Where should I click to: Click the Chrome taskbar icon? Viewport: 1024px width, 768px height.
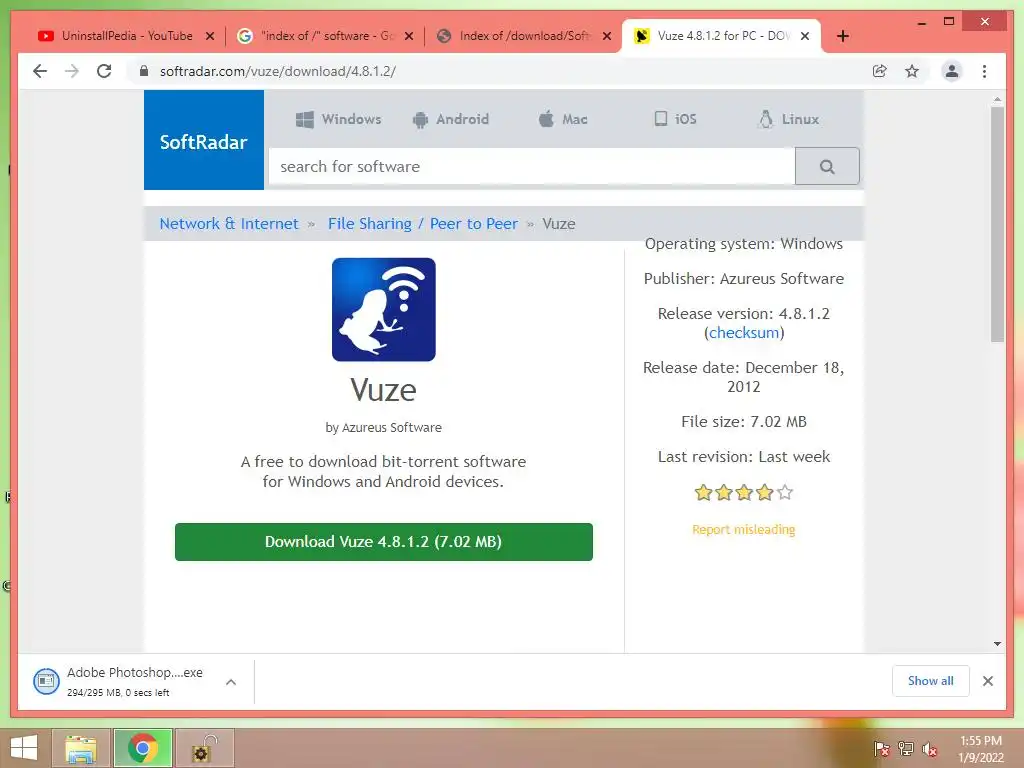pos(142,748)
